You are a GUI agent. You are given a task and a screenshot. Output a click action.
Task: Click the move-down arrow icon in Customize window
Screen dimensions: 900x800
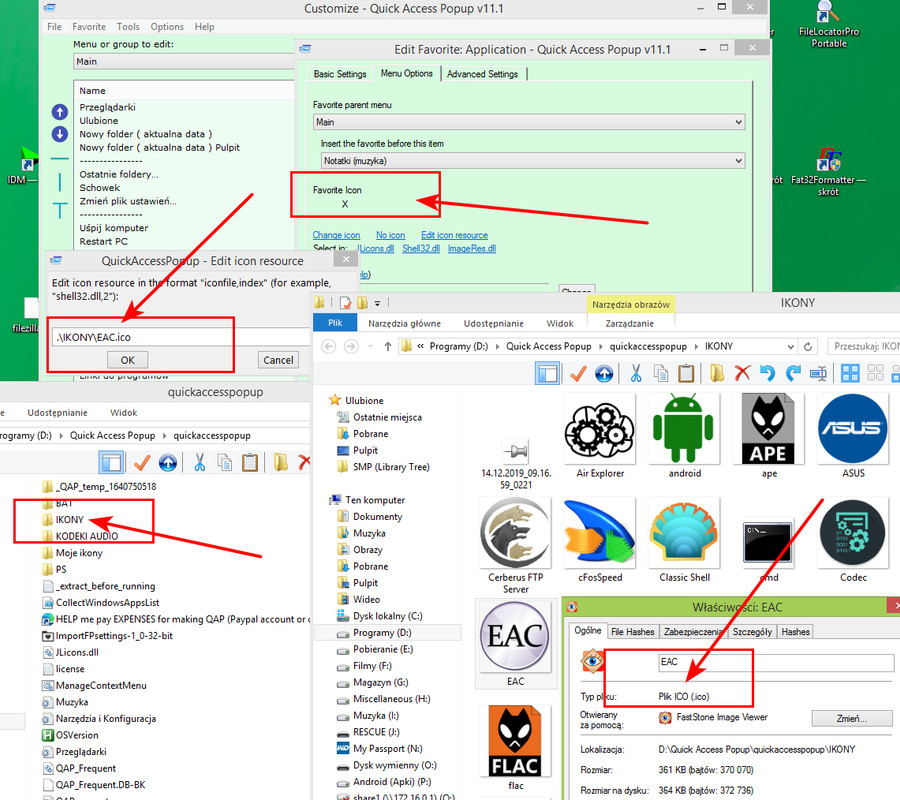point(60,134)
